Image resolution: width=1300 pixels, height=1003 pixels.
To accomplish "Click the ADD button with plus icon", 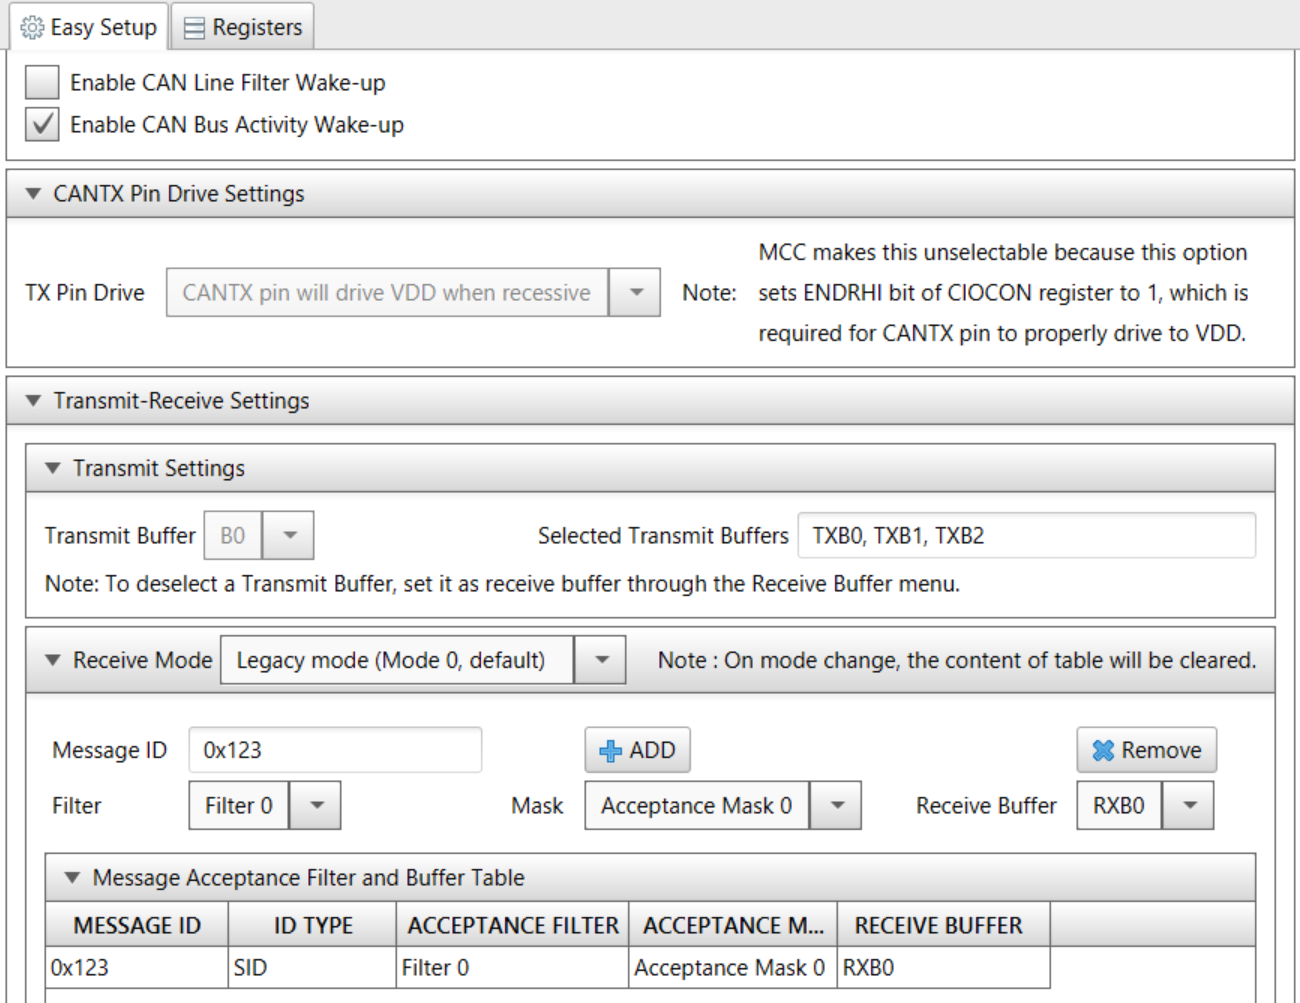I will coord(637,751).
